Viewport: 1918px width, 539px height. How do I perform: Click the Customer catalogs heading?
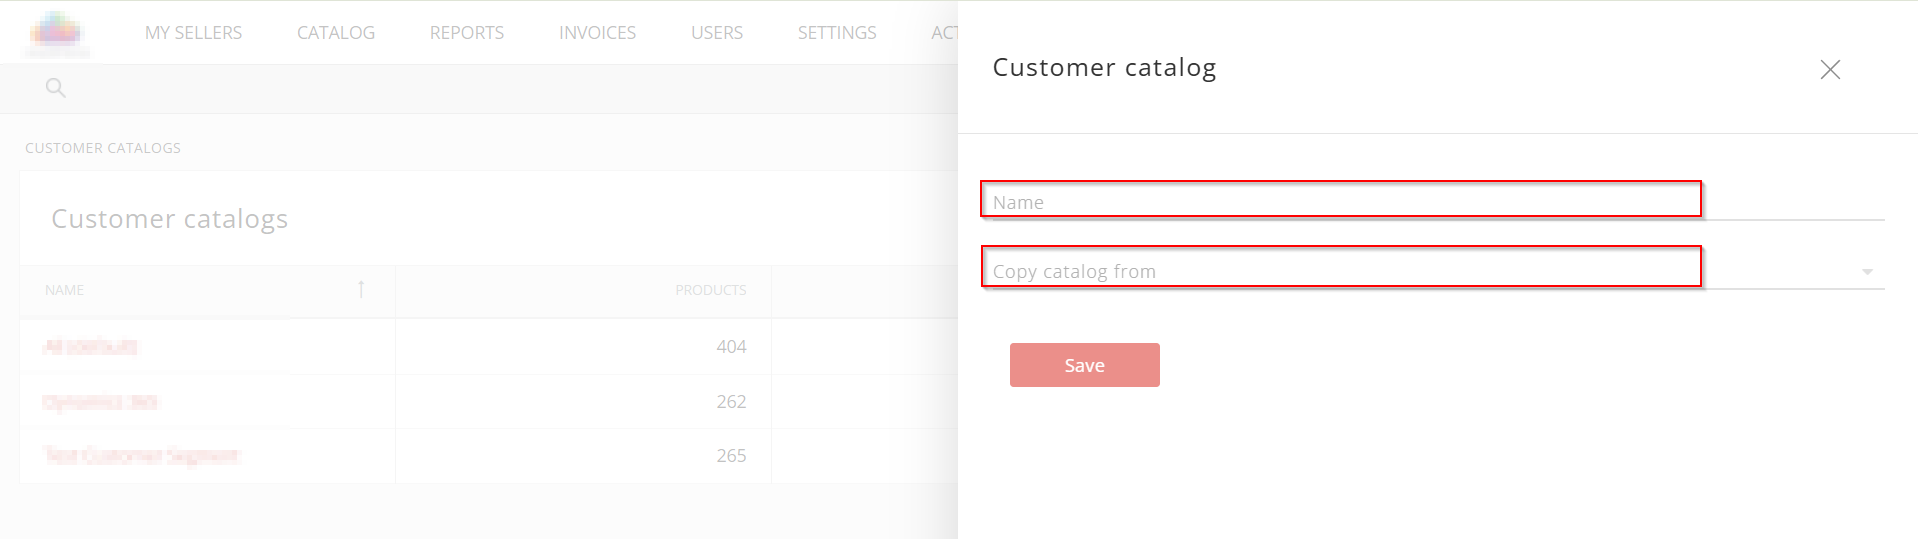point(170,219)
